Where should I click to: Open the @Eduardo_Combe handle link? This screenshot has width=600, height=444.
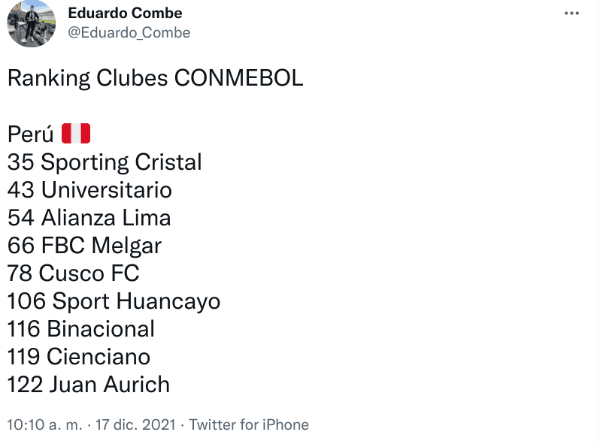pos(128,33)
